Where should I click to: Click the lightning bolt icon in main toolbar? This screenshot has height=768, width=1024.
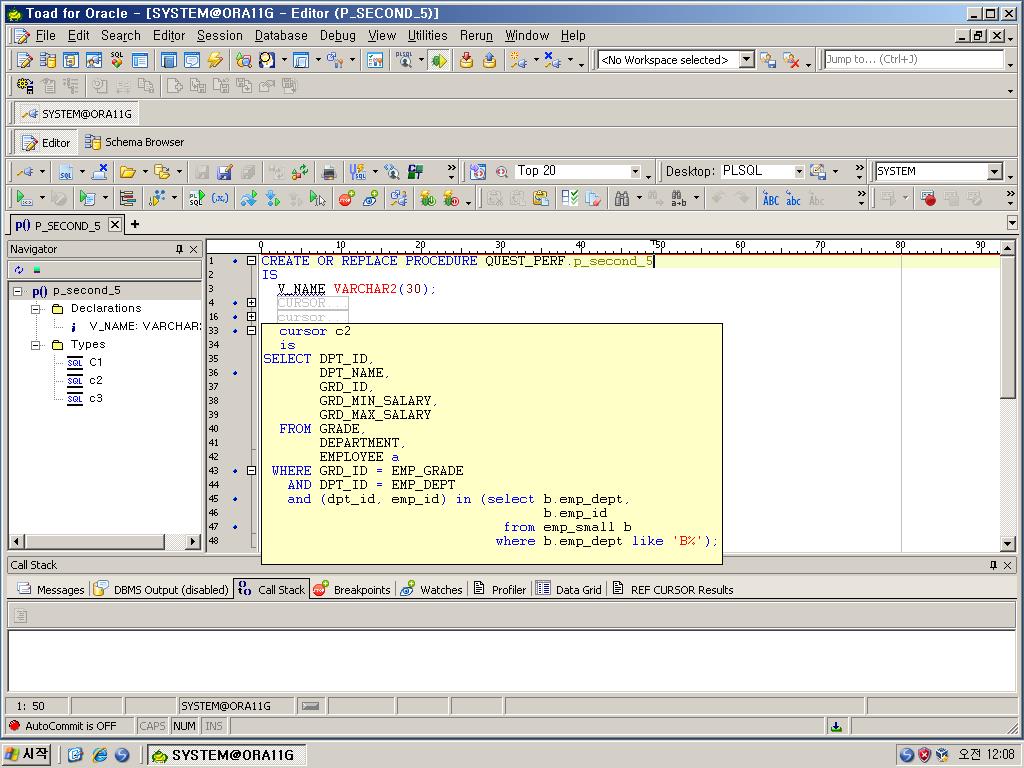(x=215, y=60)
